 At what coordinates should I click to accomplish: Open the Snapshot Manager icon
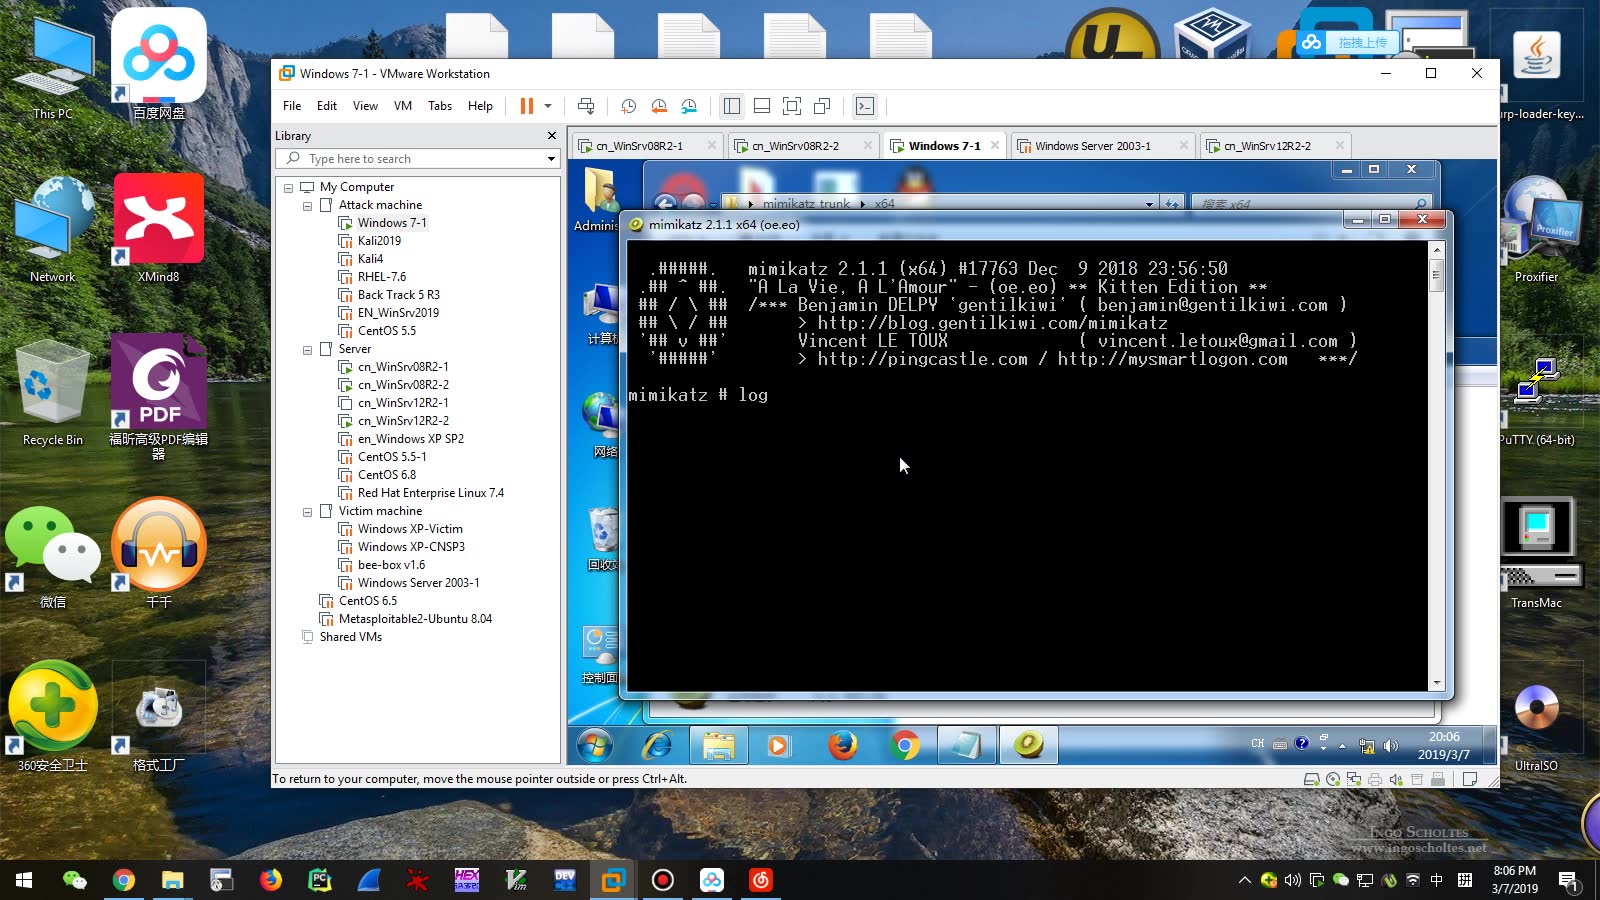[689, 106]
